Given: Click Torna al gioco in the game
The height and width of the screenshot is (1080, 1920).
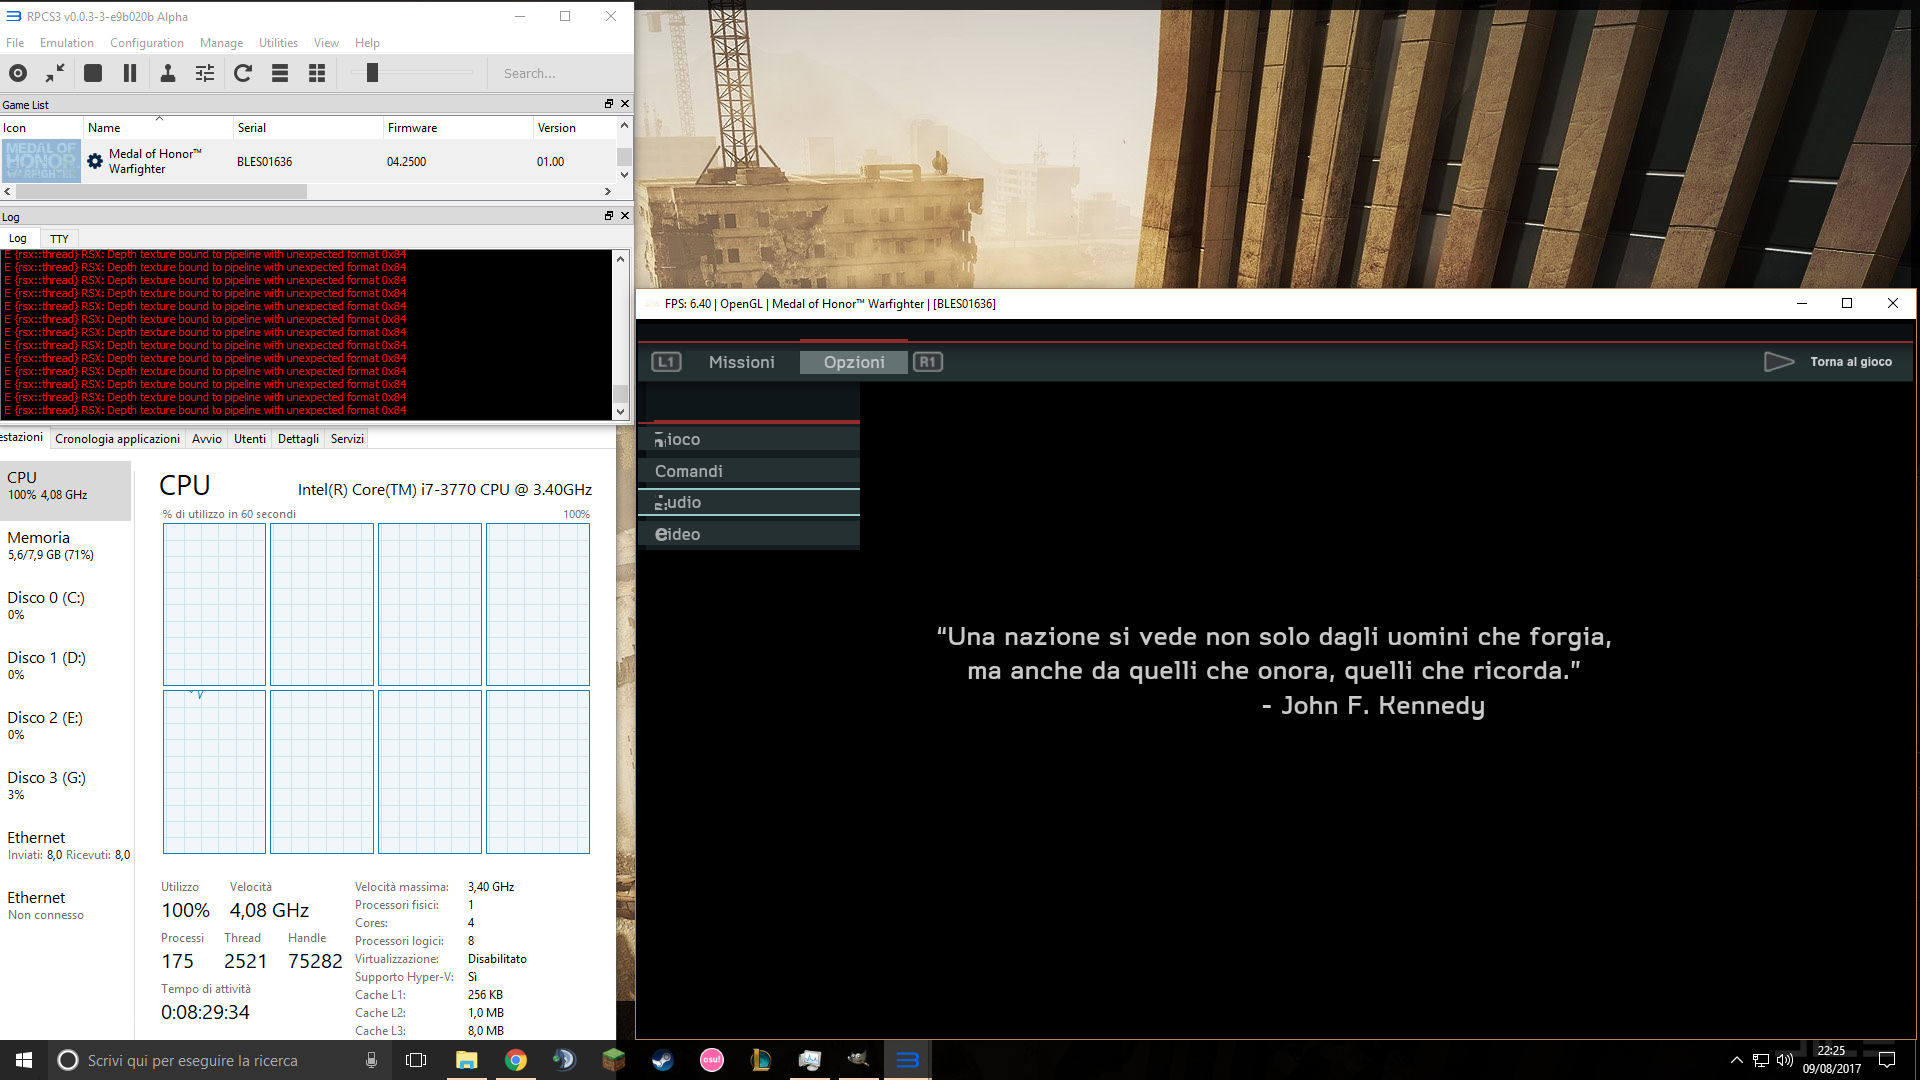Looking at the screenshot, I should point(1850,362).
